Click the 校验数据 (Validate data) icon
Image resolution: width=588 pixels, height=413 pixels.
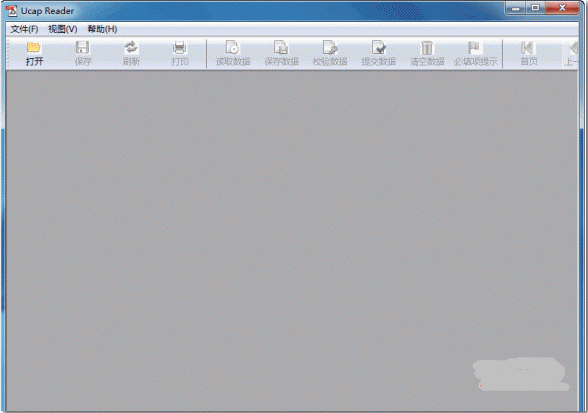(x=330, y=48)
